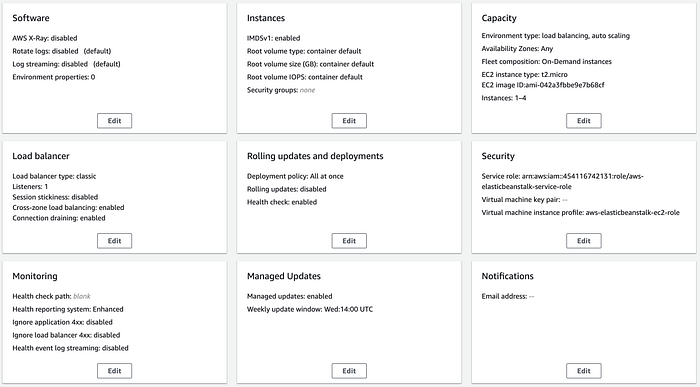
Task: Click 'Root volume type: container default'
Action: pyautogui.click(x=304, y=51)
